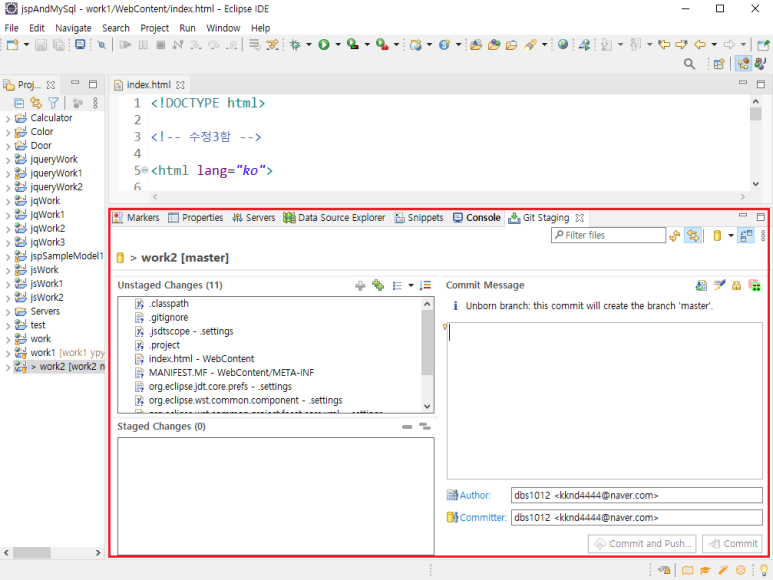This screenshot has width=773, height=580.
Task: Click the Author link label
Action: 475,495
